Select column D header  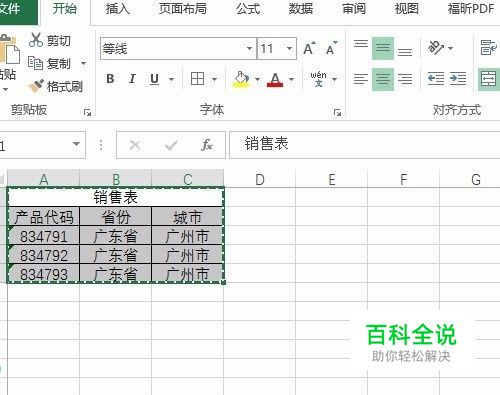click(x=260, y=179)
